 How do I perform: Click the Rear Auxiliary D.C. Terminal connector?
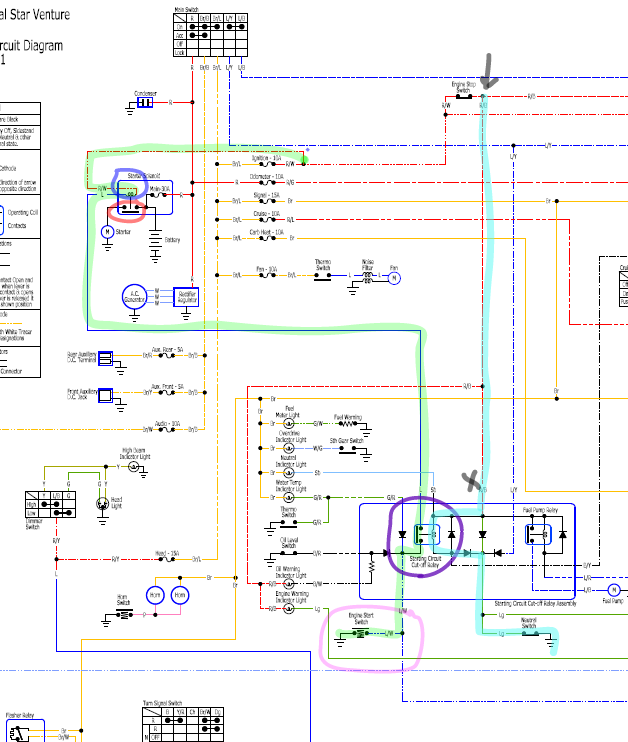(x=105, y=358)
